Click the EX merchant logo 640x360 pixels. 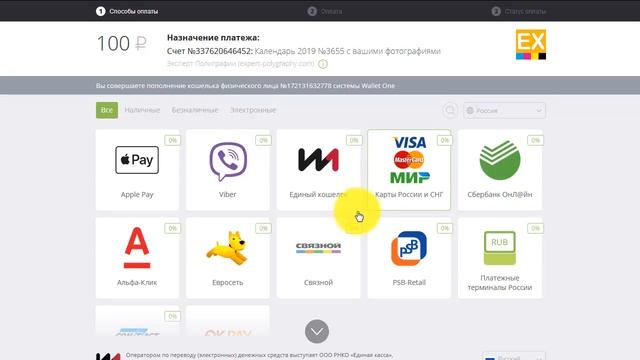click(531, 44)
